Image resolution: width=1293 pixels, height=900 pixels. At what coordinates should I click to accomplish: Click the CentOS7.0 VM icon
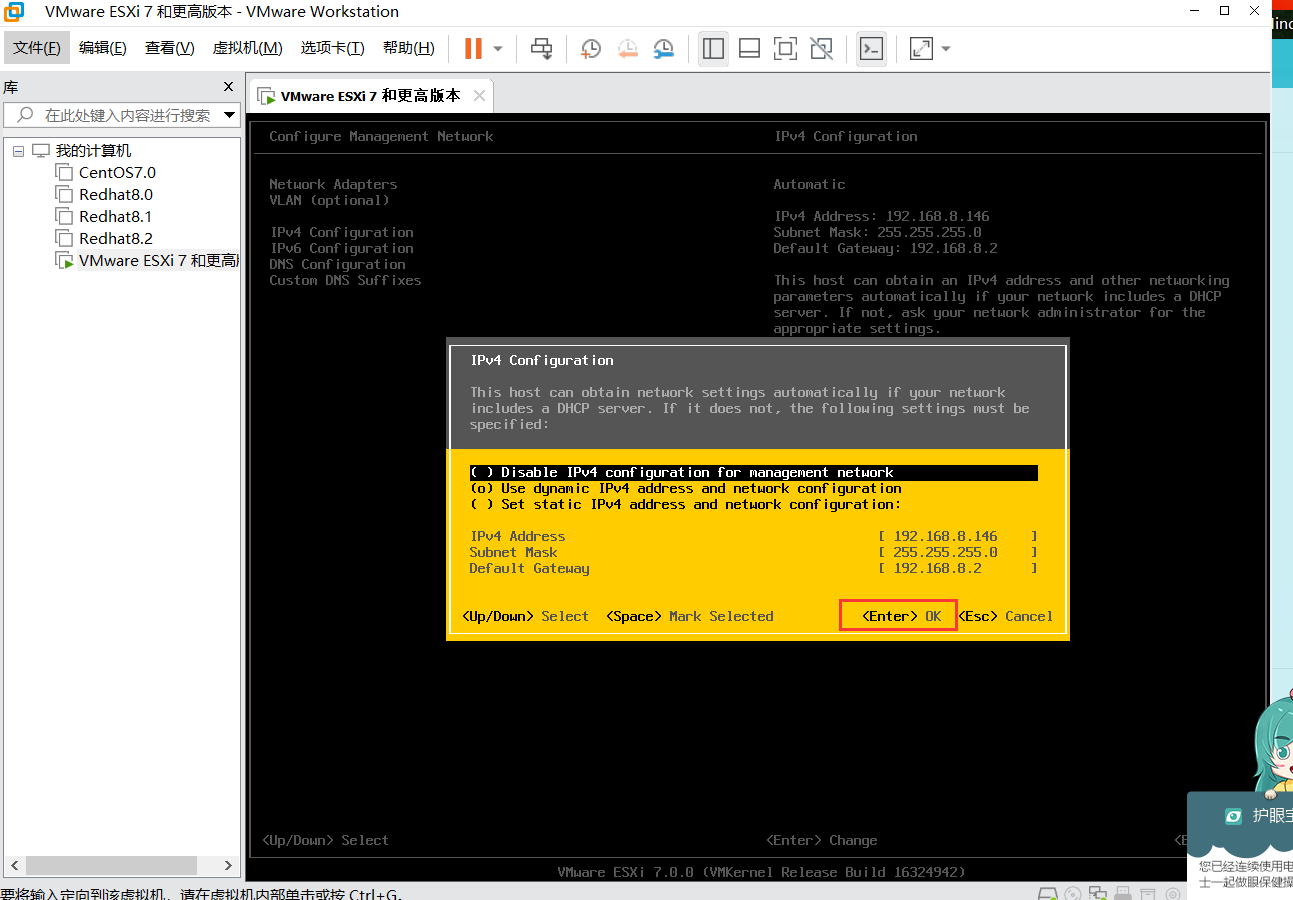pos(64,173)
